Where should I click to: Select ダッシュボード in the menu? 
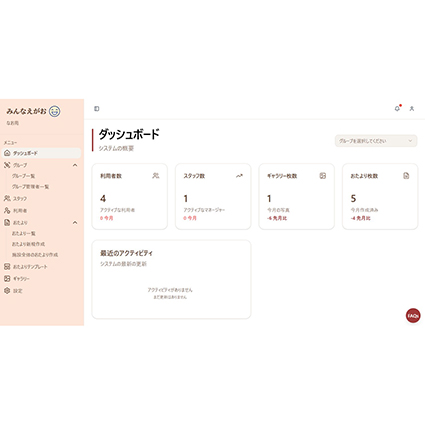click(42, 153)
